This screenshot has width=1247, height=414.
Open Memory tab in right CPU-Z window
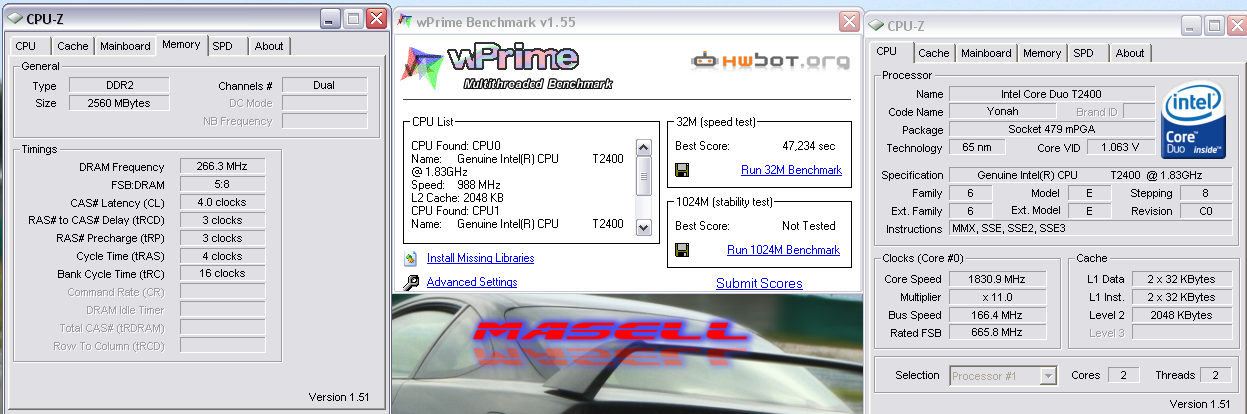tap(1042, 53)
